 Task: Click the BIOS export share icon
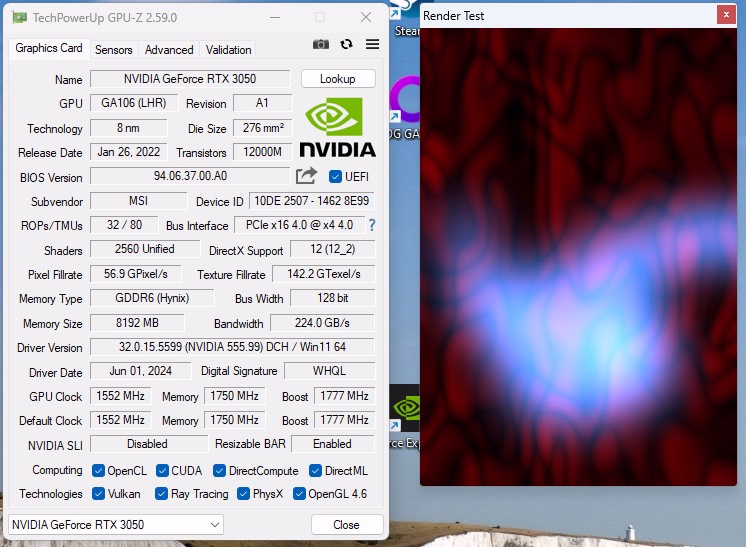306,176
